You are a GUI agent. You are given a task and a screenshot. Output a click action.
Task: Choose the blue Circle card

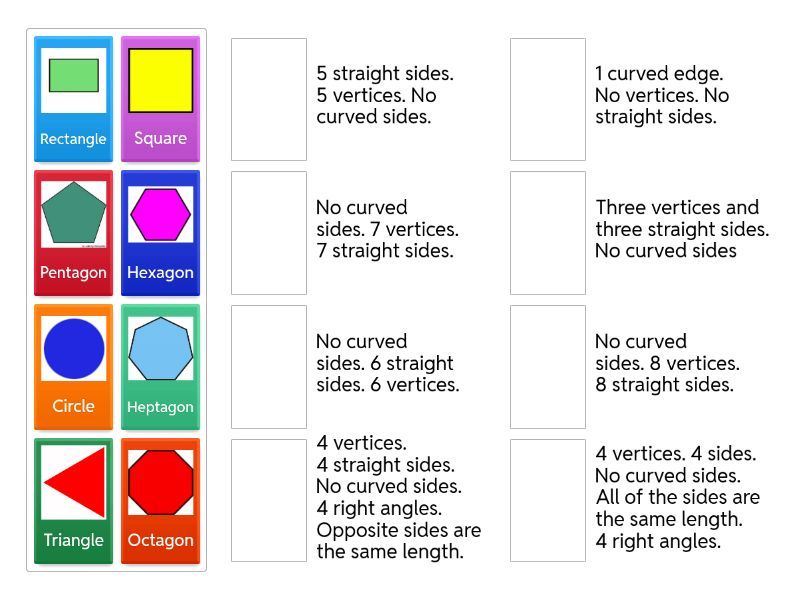[73, 367]
